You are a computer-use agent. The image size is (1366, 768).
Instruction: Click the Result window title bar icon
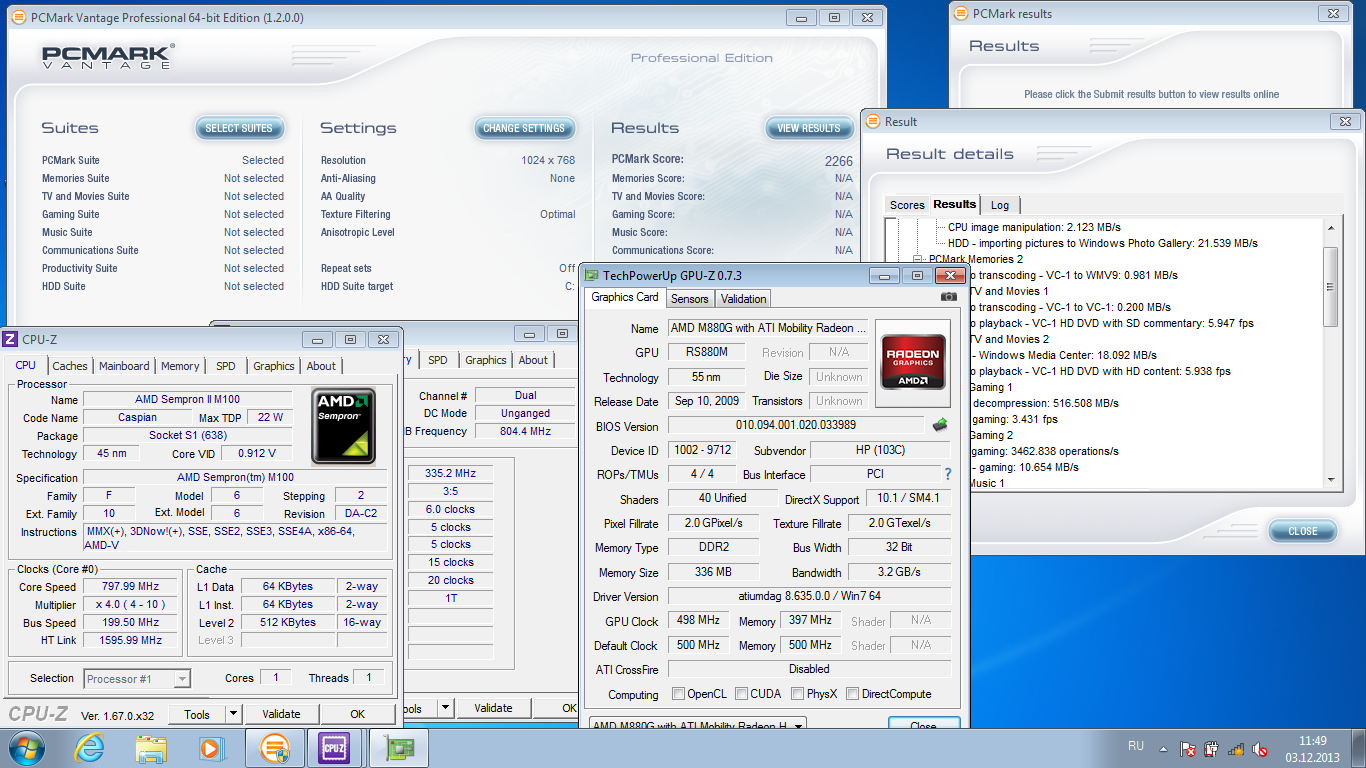[x=872, y=121]
